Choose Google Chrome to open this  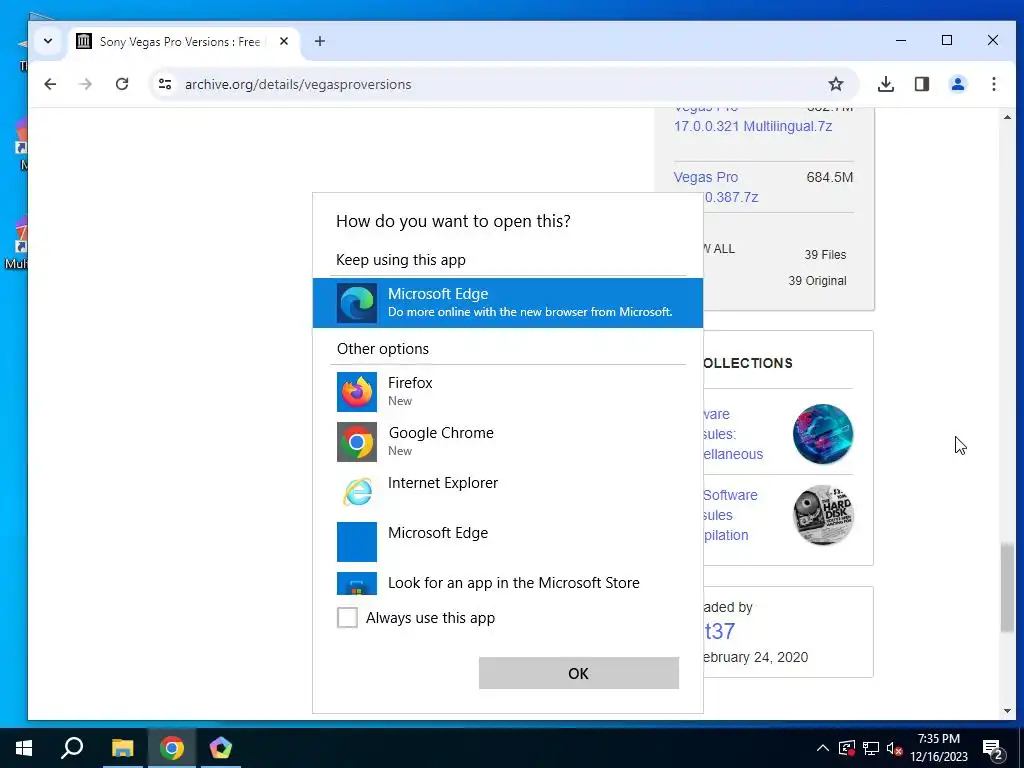[507, 441]
